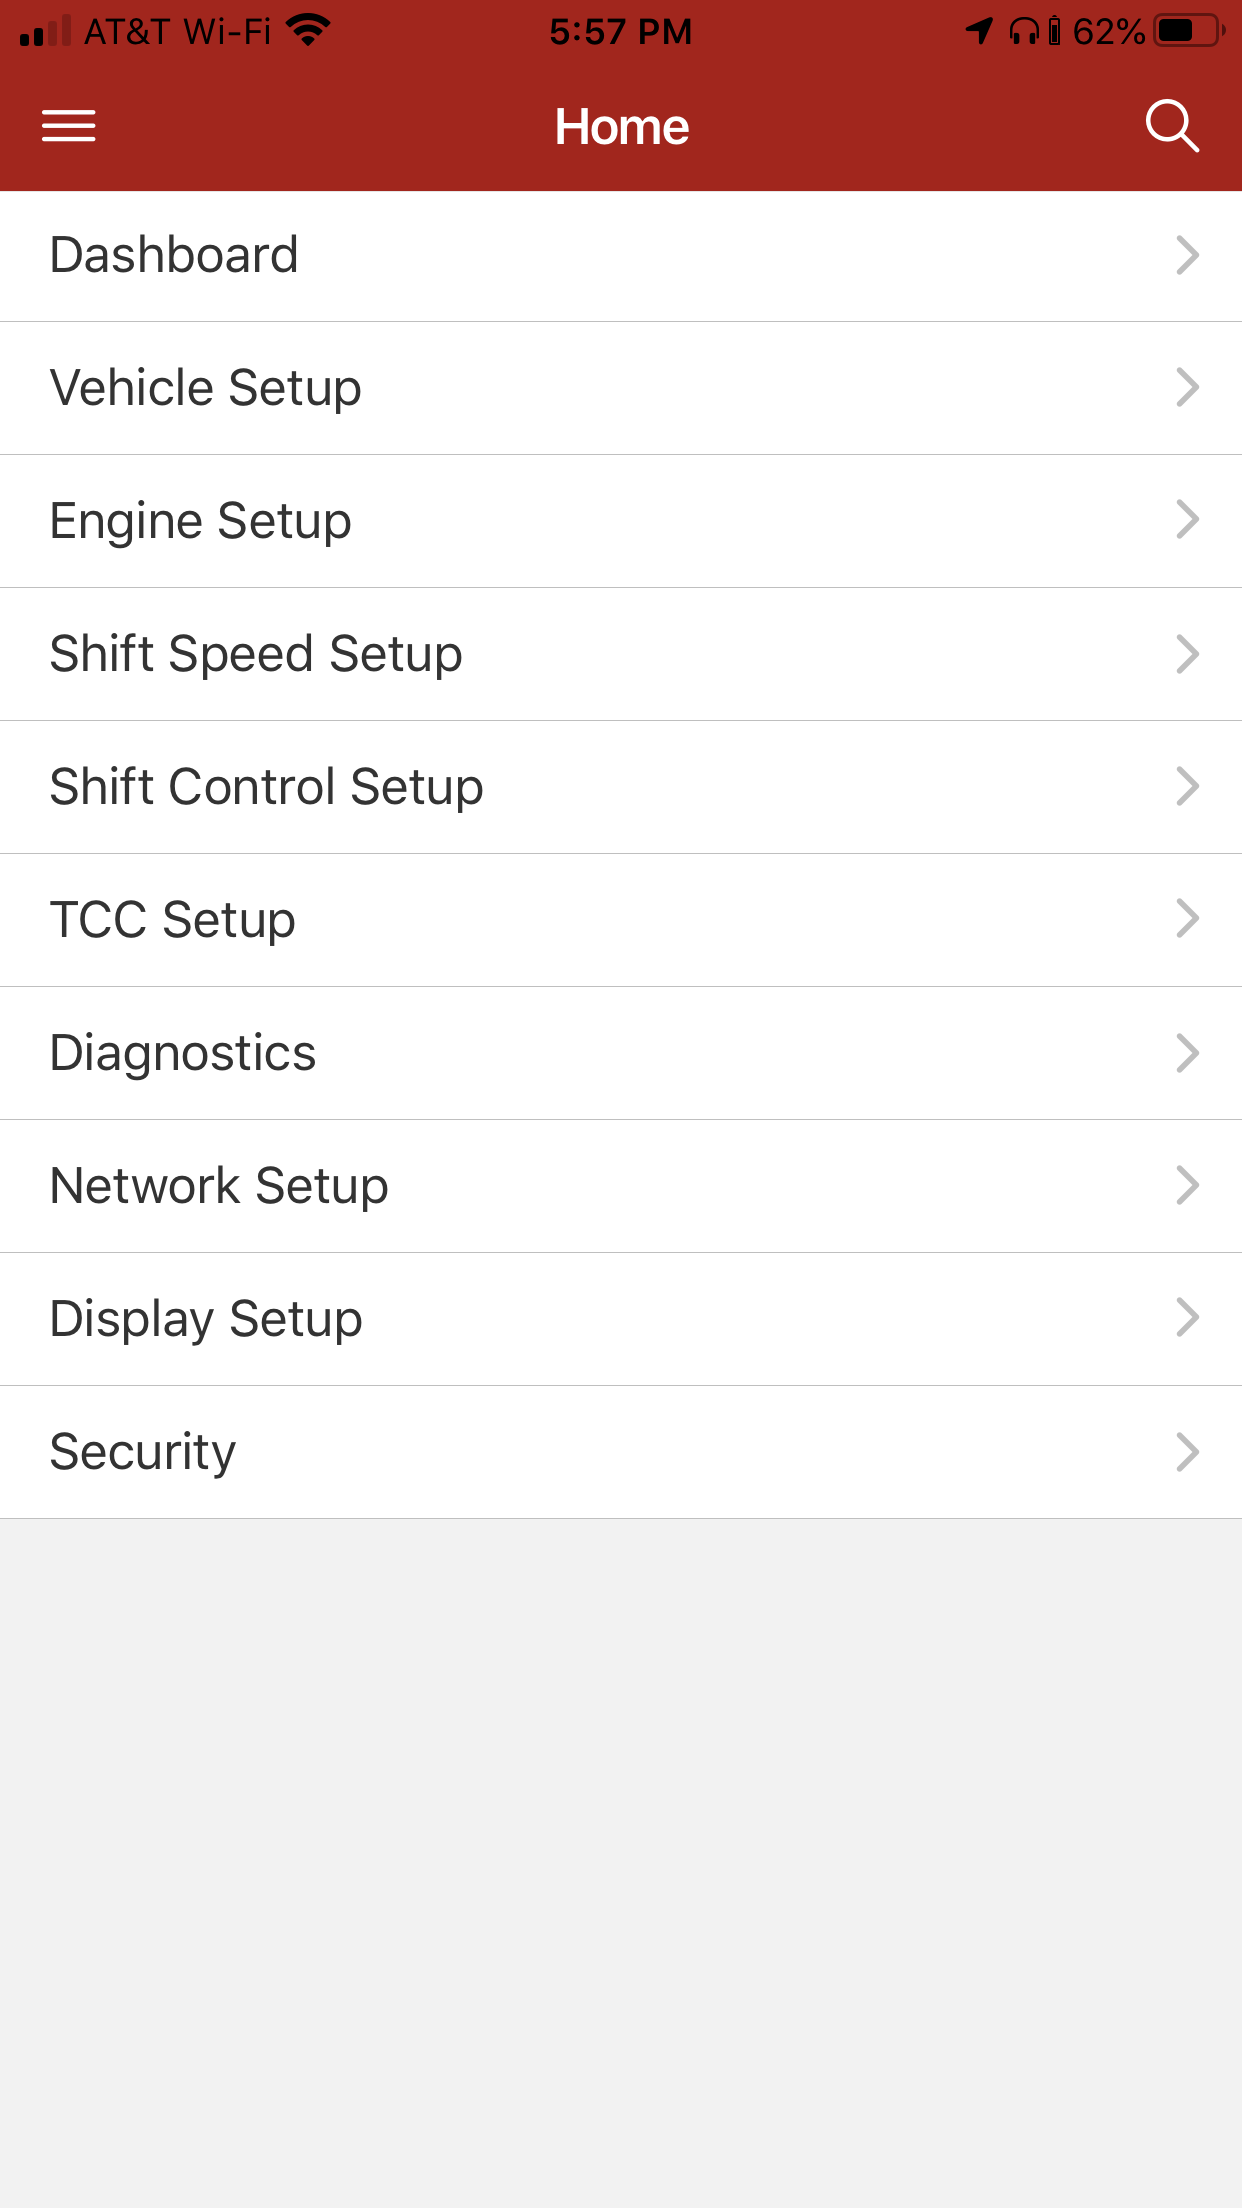Open the hamburger menu icon
The image size is (1242, 2208).
69,126
